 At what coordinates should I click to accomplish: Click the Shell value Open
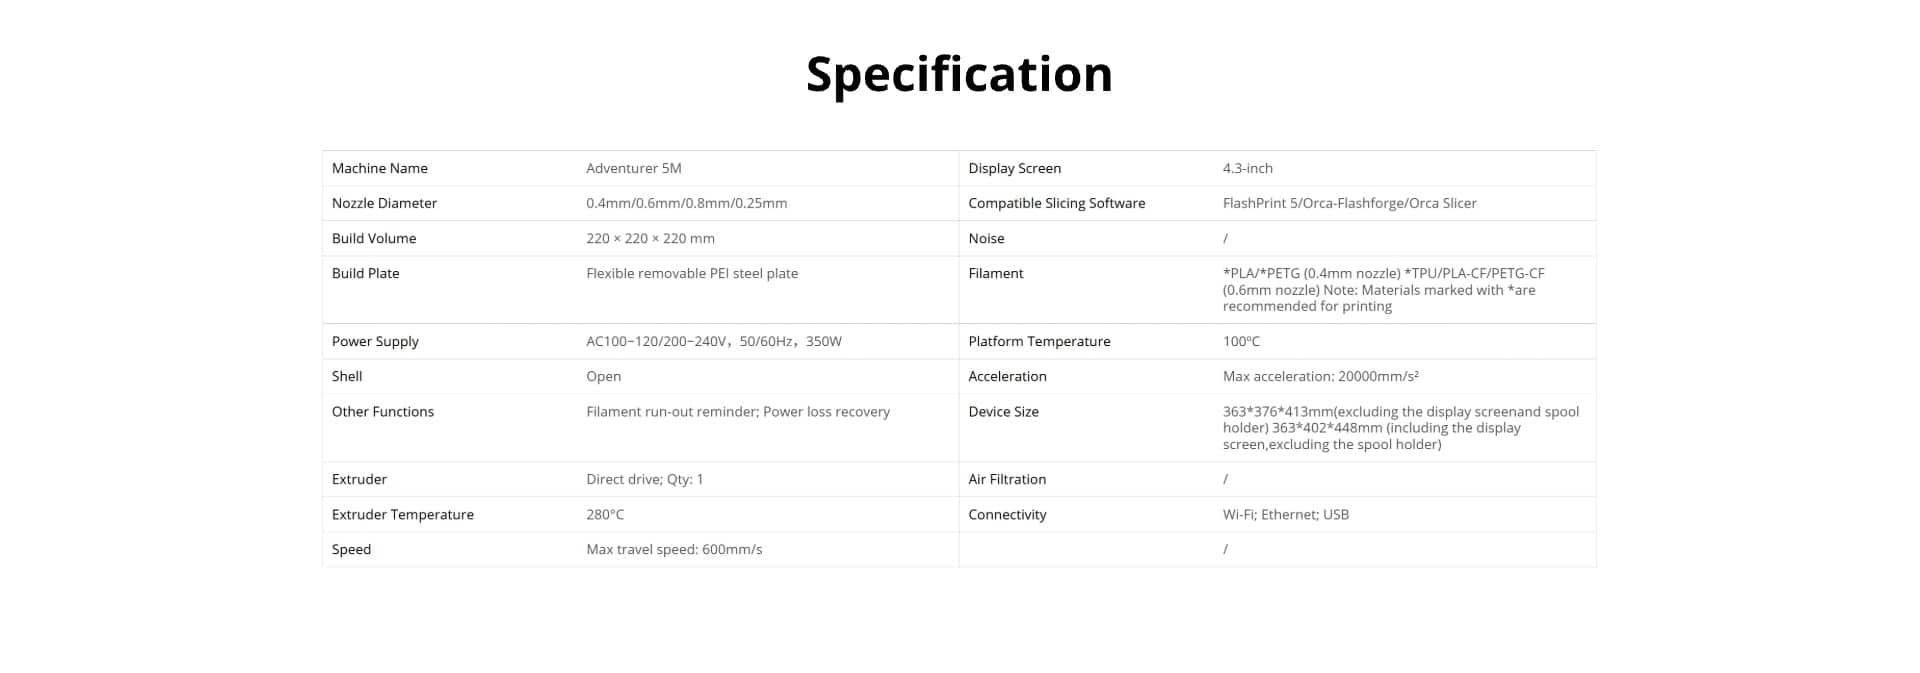coord(603,376)
